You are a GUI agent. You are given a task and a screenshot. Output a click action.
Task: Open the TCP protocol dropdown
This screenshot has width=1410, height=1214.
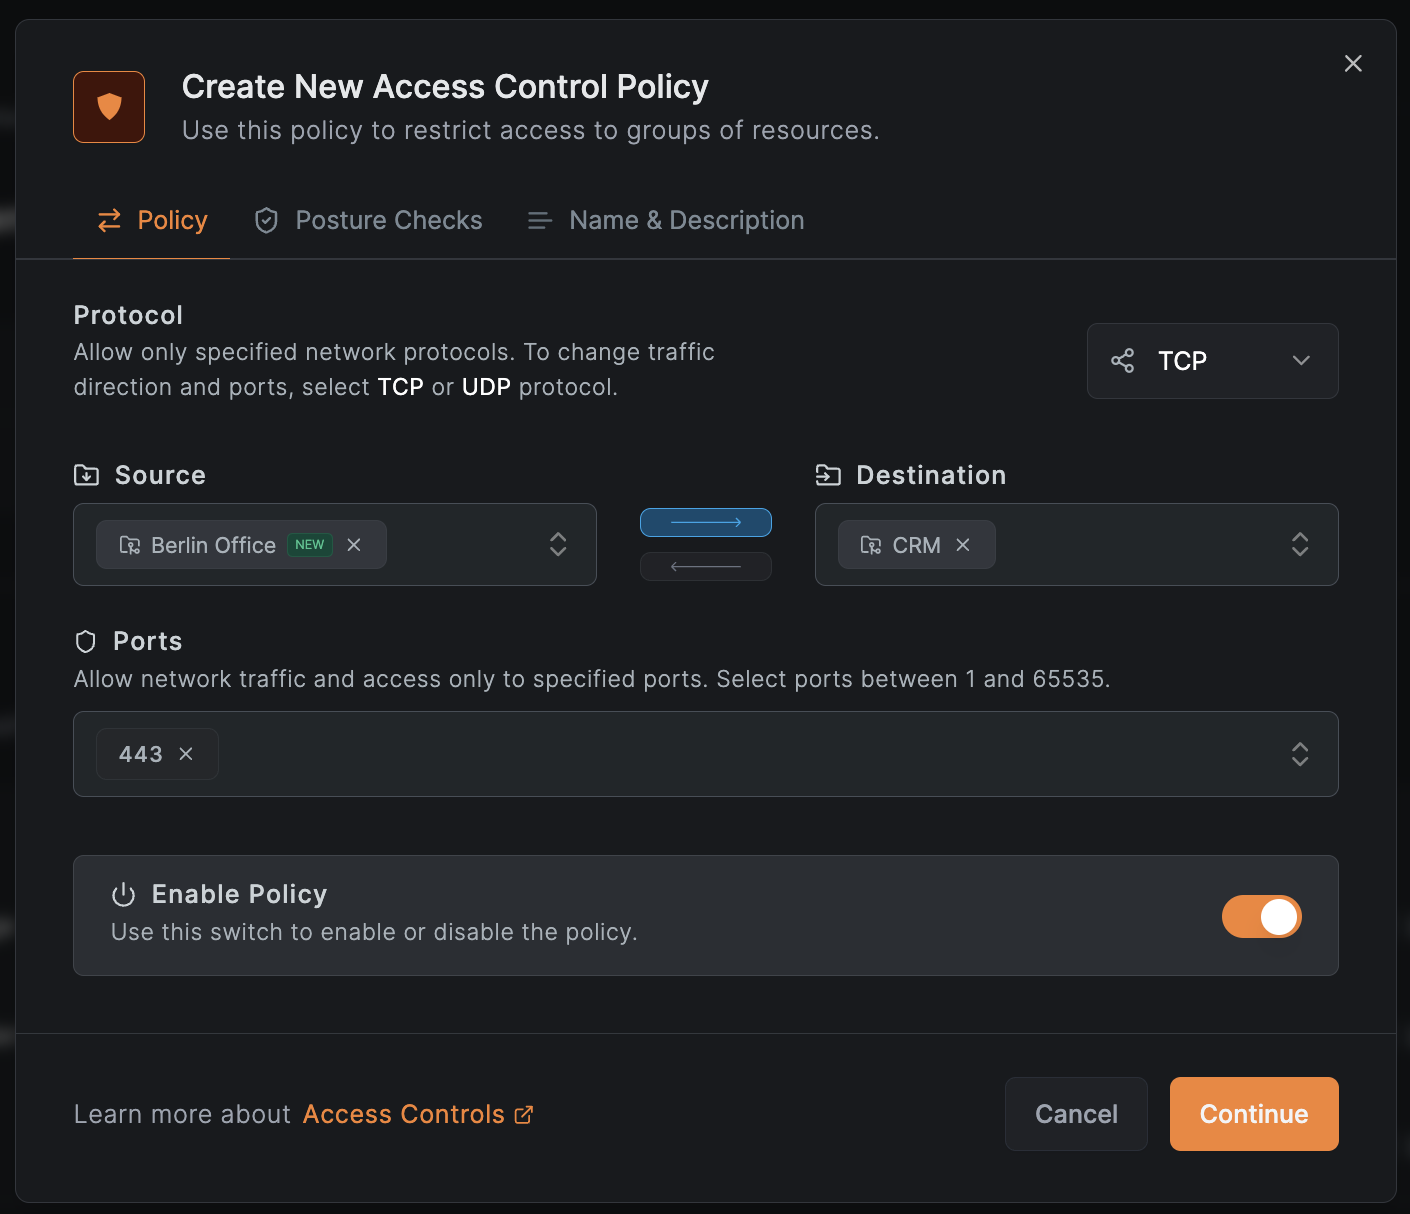(x=1212, y=361)
